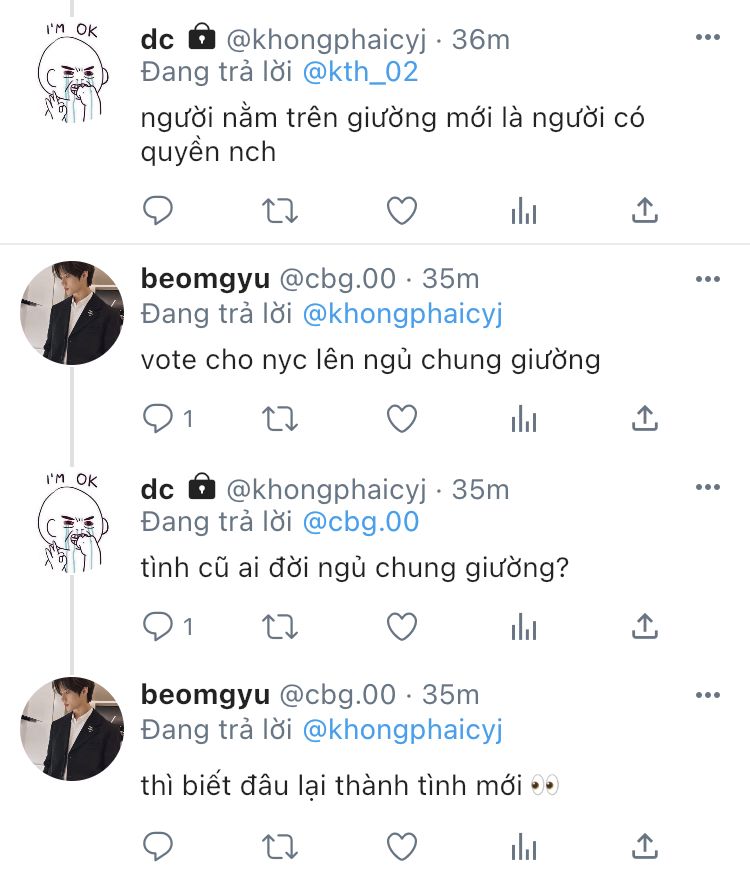Open more options on dc's 36m tweet
The image size is (750, 873).
click(x=708, y=37)
